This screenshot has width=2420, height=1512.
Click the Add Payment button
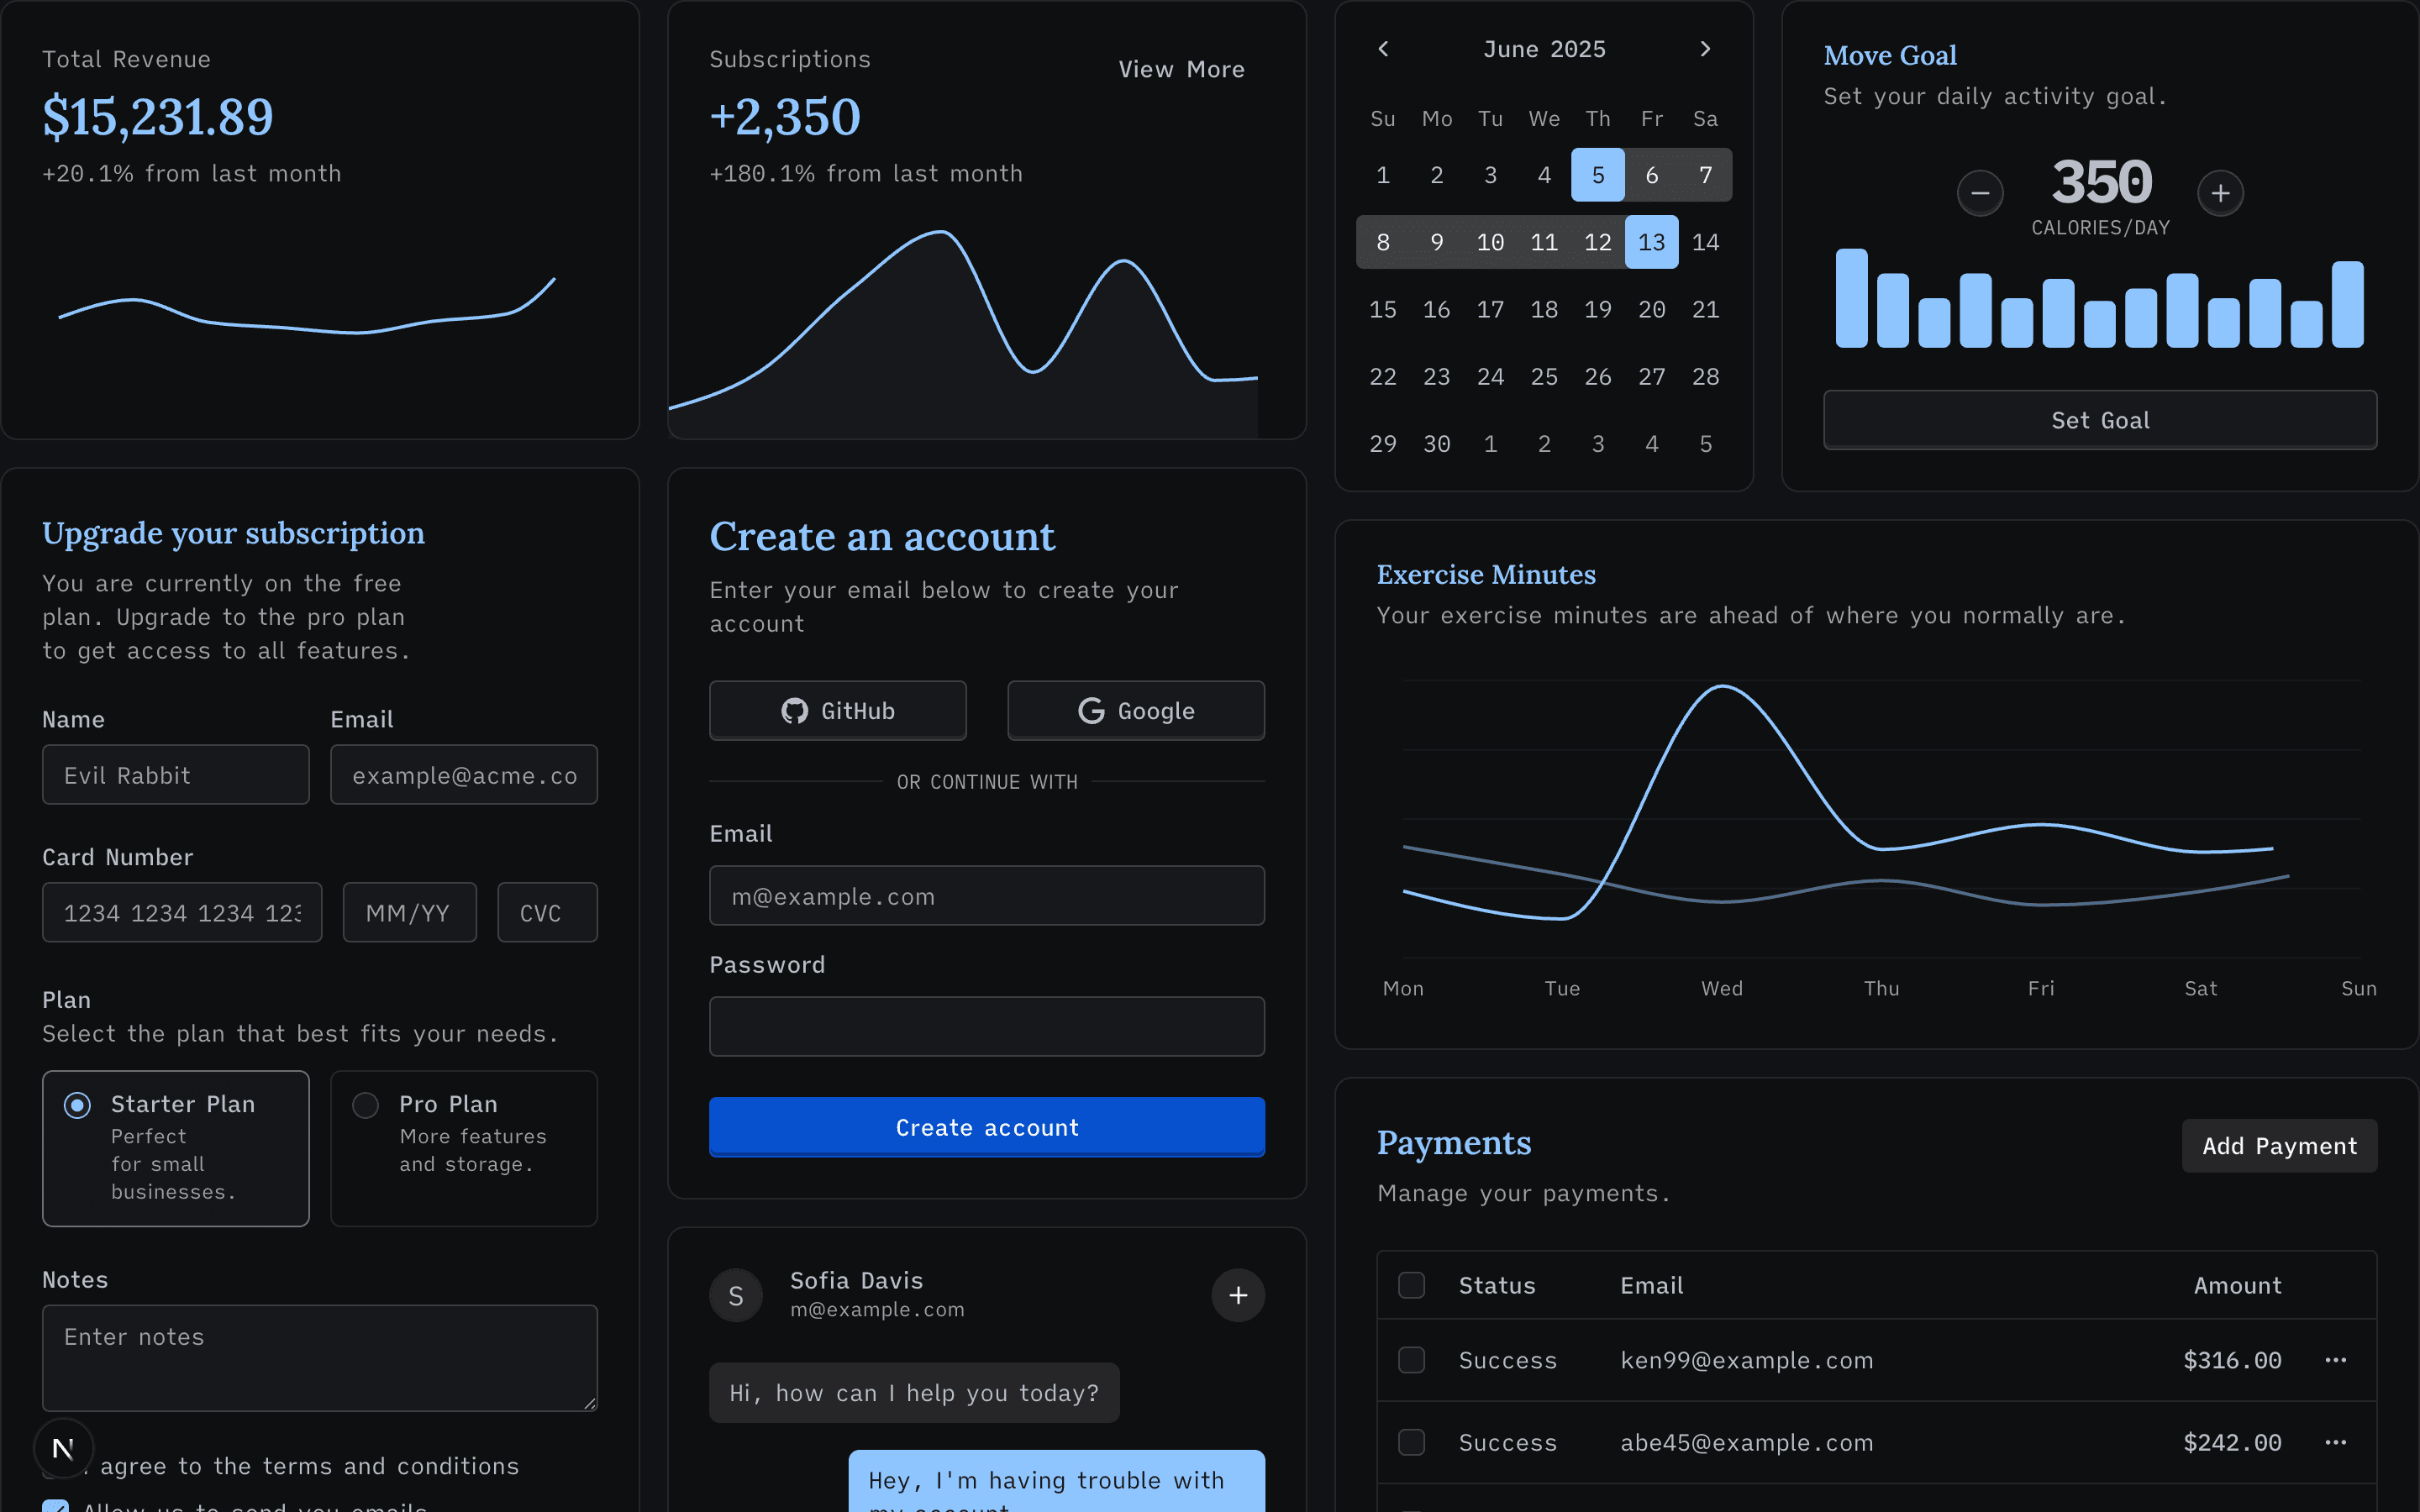tap(2278, 1146)
